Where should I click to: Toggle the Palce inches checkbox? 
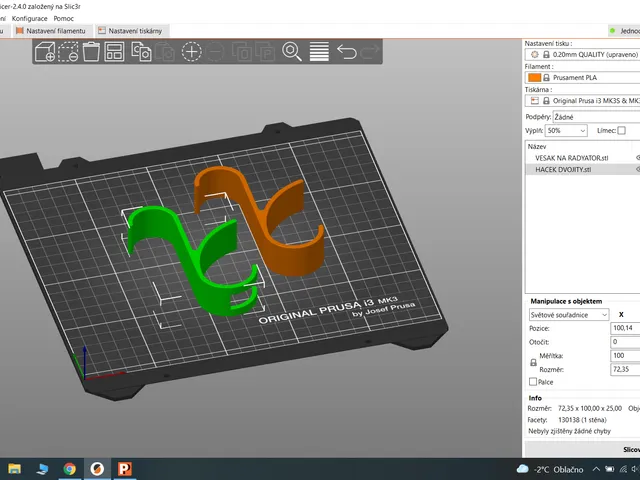pyautogui.click(x=533, y=382)
